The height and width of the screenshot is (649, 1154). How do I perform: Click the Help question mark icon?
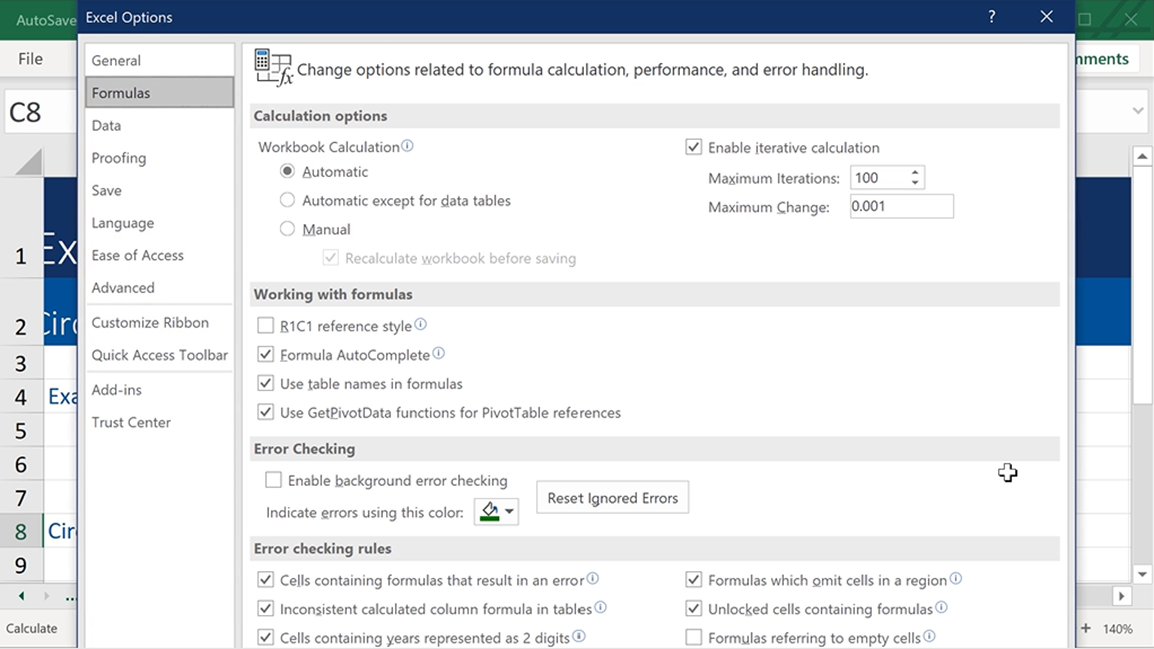991,17
